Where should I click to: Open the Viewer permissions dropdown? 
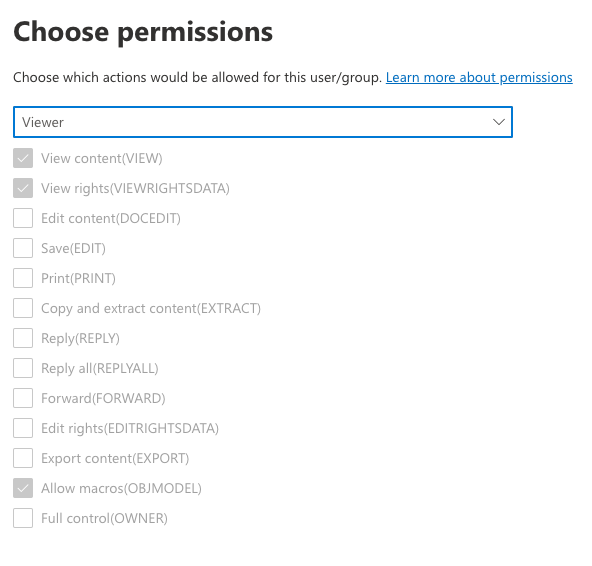(263, 122)
